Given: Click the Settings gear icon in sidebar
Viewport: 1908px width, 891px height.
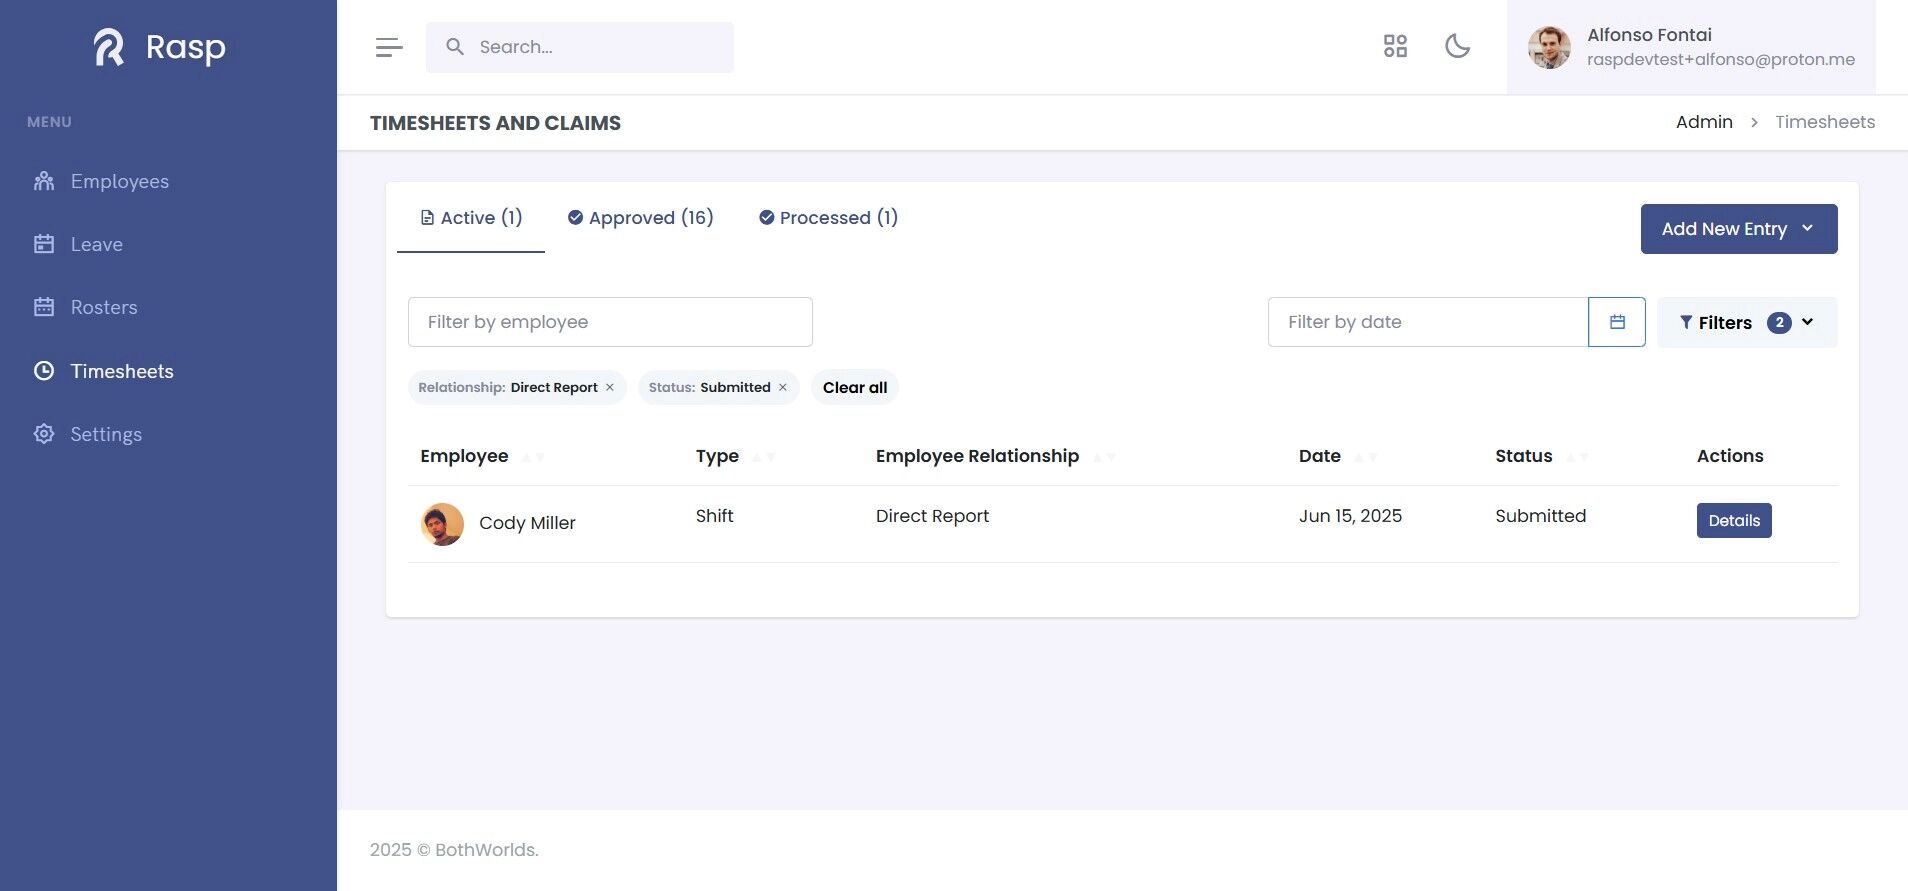Looking at the screenshot, I should (x=44, y=434).
